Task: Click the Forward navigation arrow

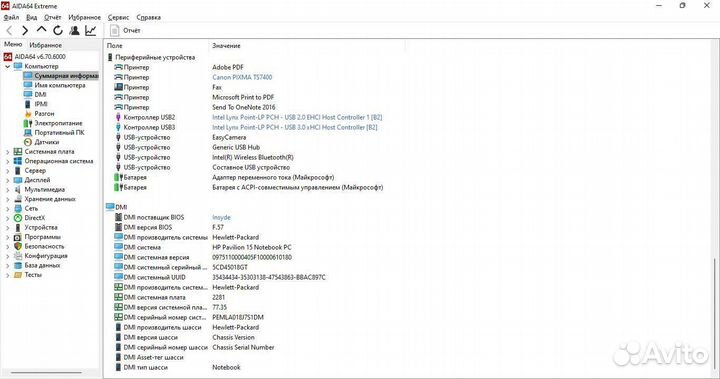Action: click(x=25, y=31)
